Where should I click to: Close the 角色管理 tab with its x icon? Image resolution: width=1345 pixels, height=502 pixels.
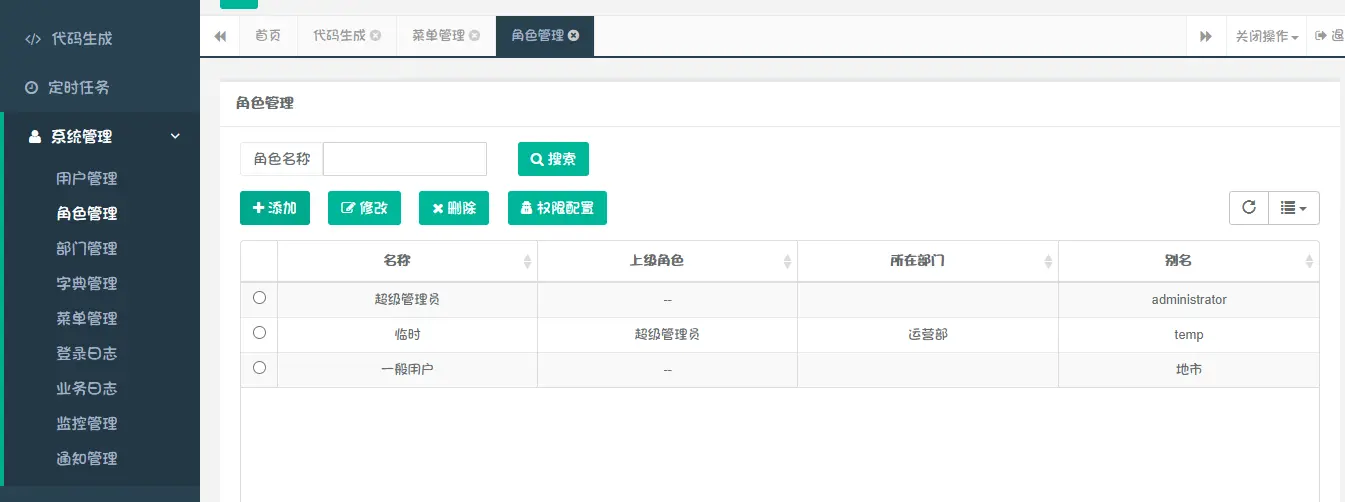pyautogui.click(x=573, y=36)
